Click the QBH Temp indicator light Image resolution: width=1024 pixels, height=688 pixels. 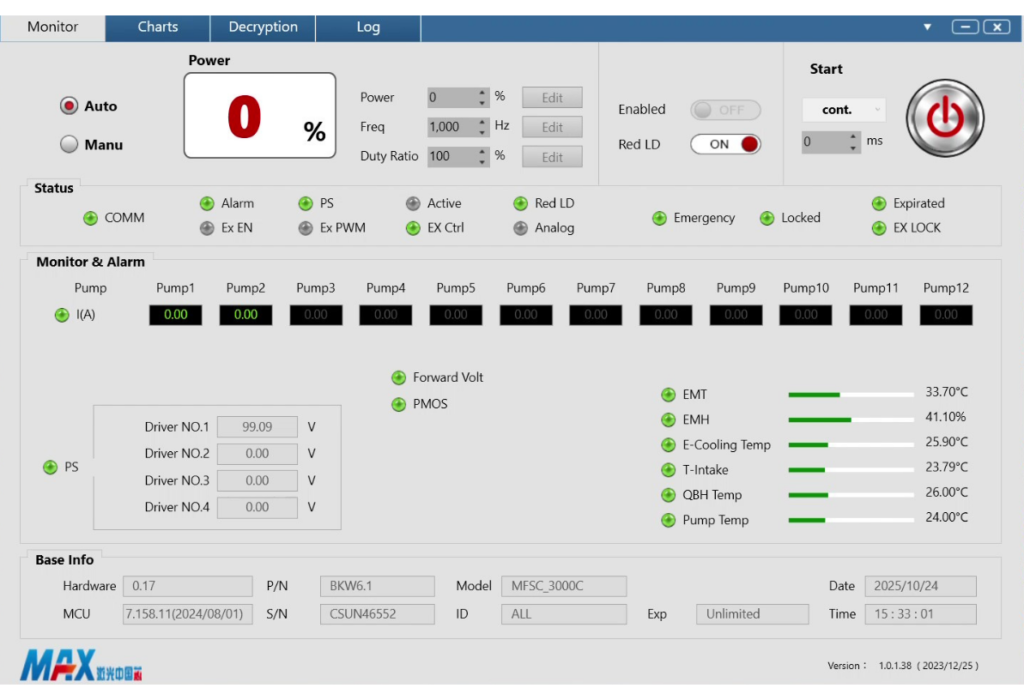tap(668, 495)
